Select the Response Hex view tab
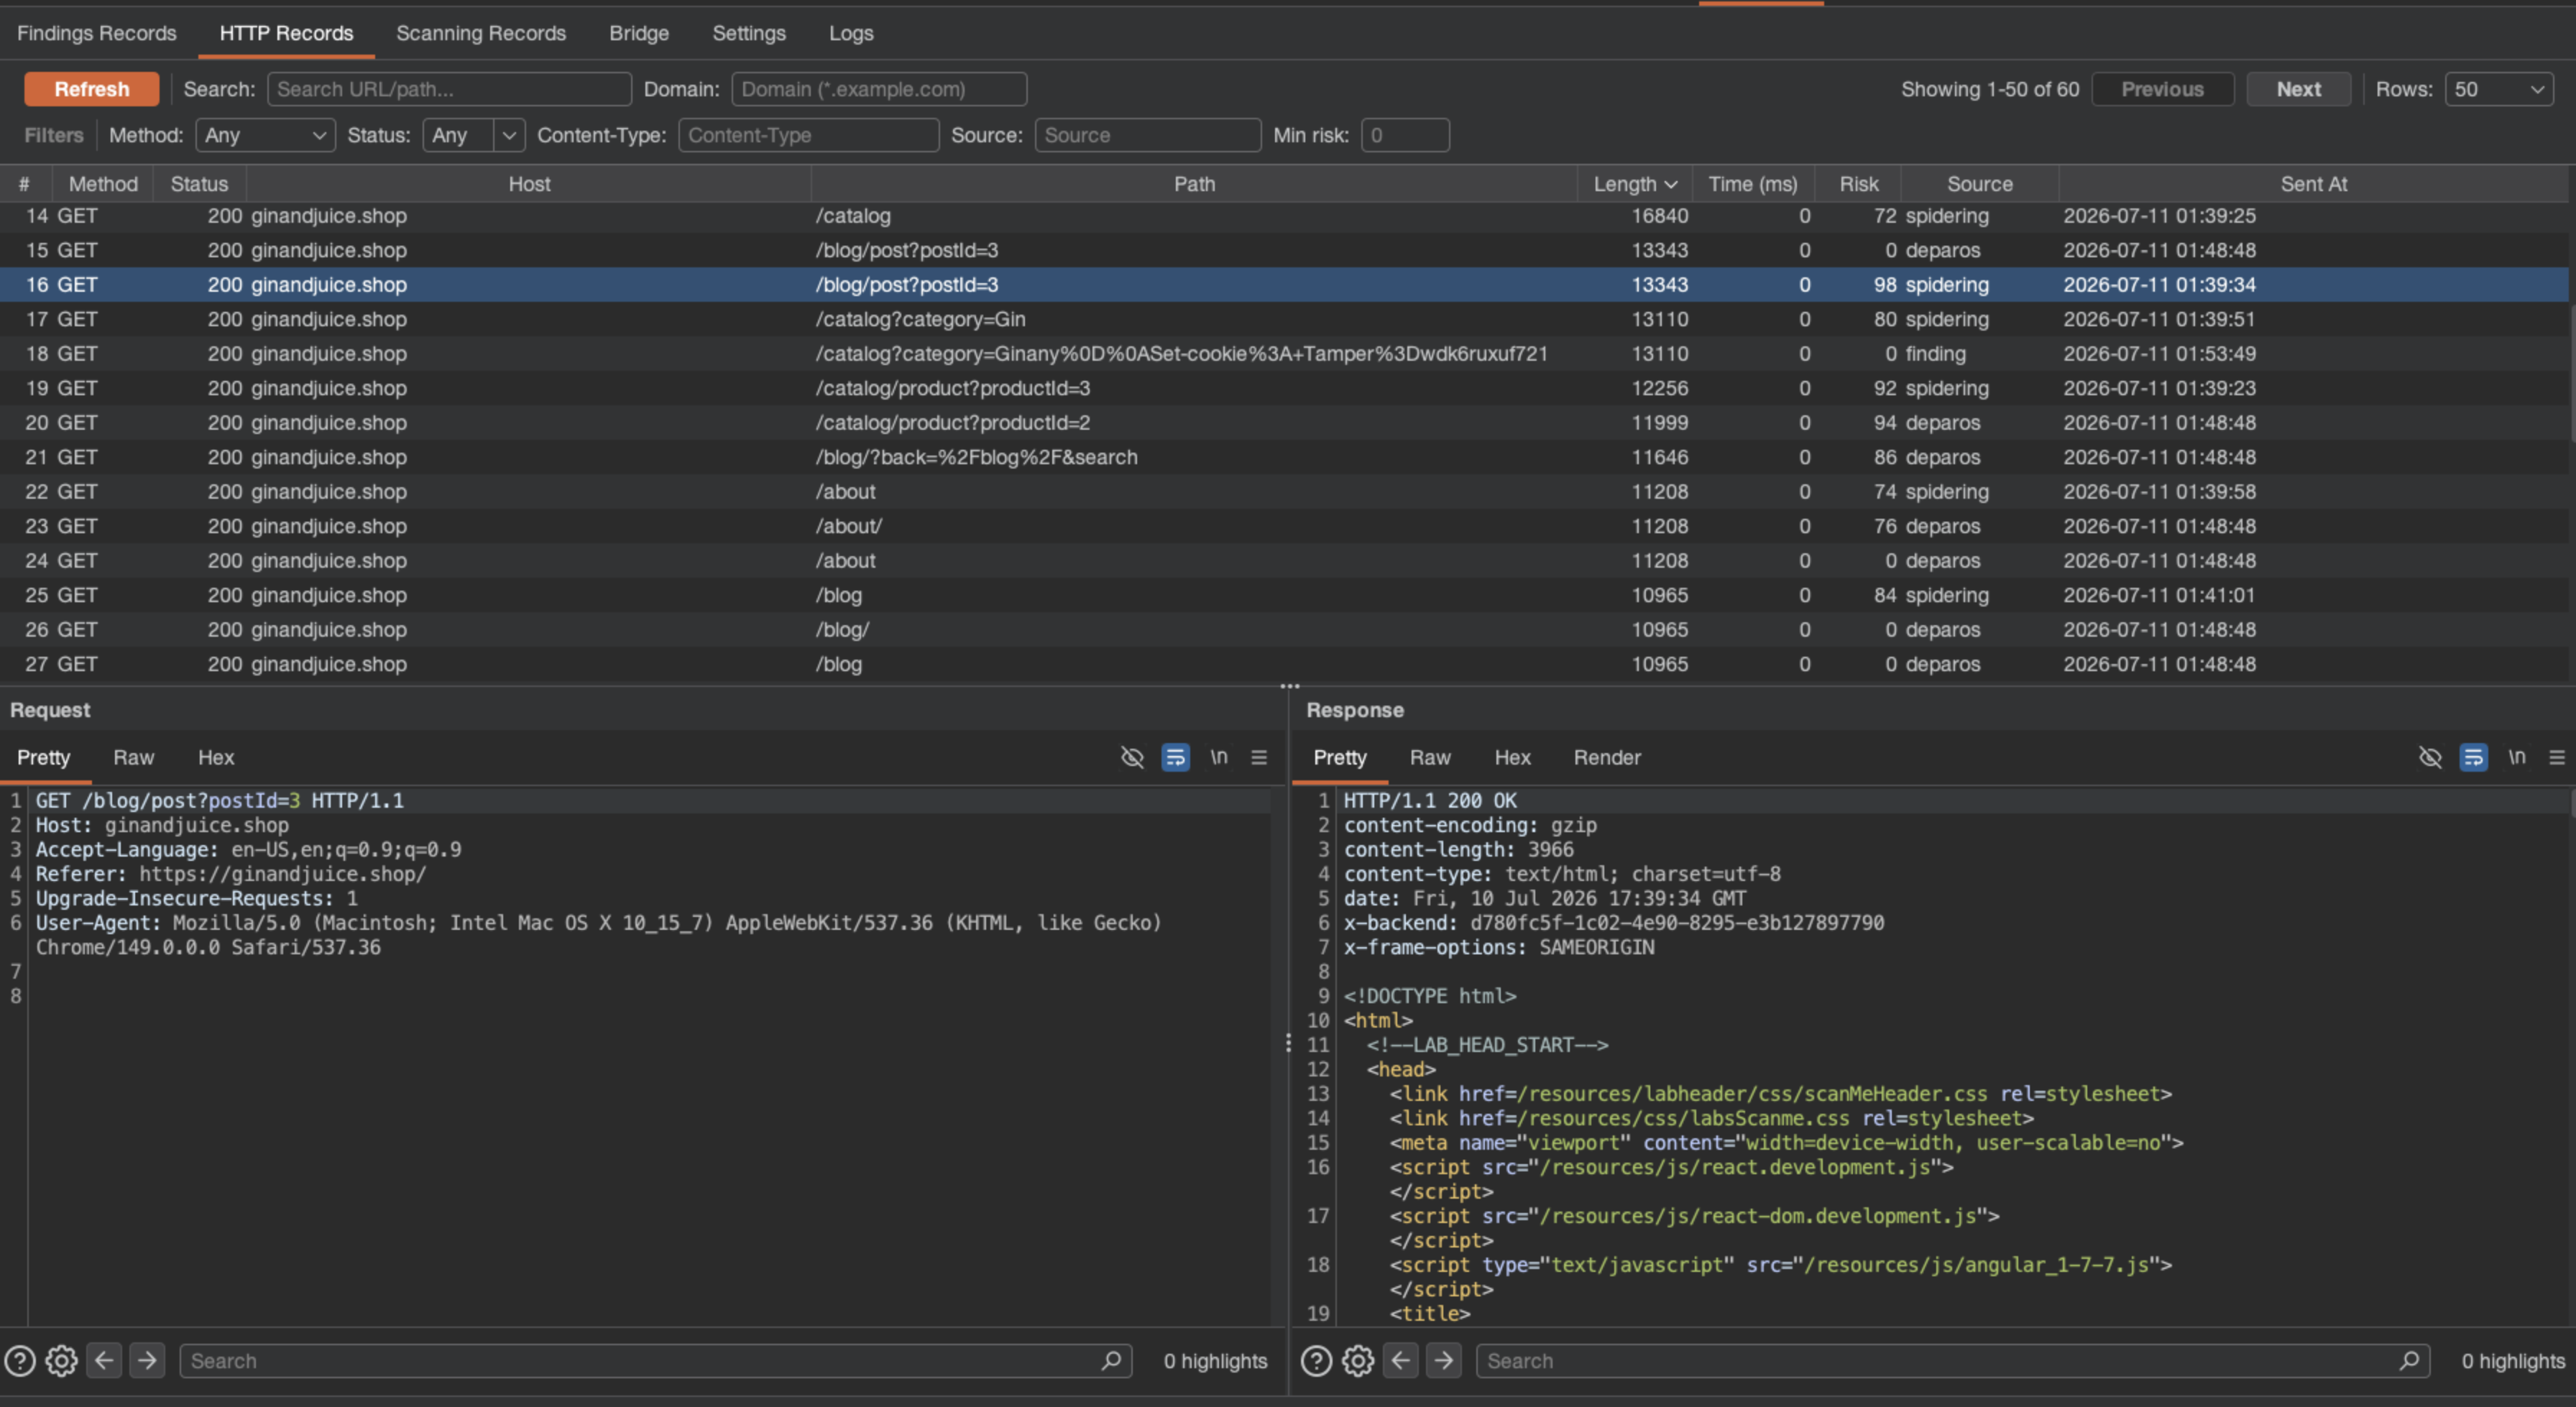 1512,757
